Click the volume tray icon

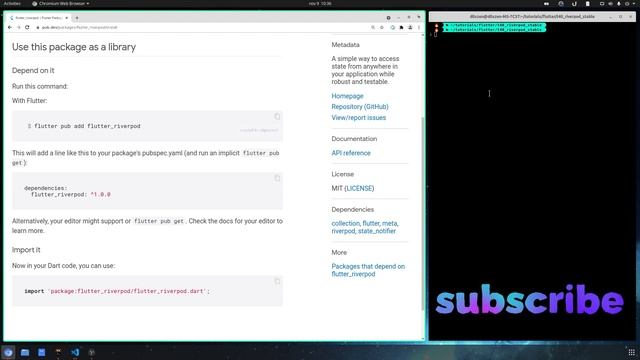tap(611, 4)
